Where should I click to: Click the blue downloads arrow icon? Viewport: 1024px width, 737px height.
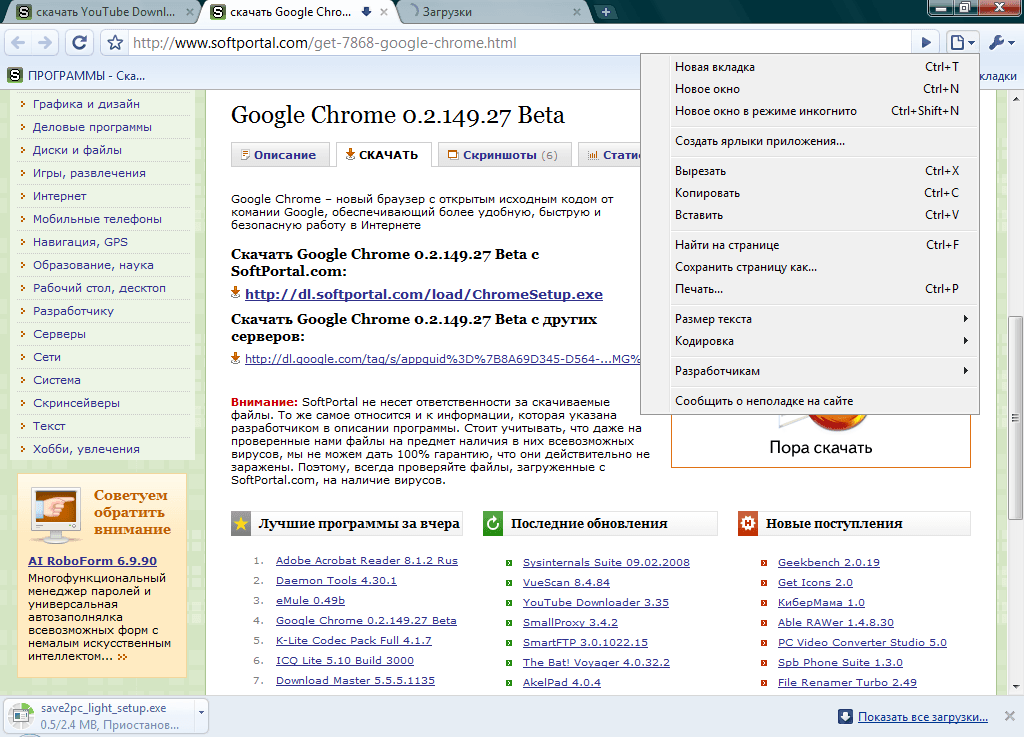point(845,717)
